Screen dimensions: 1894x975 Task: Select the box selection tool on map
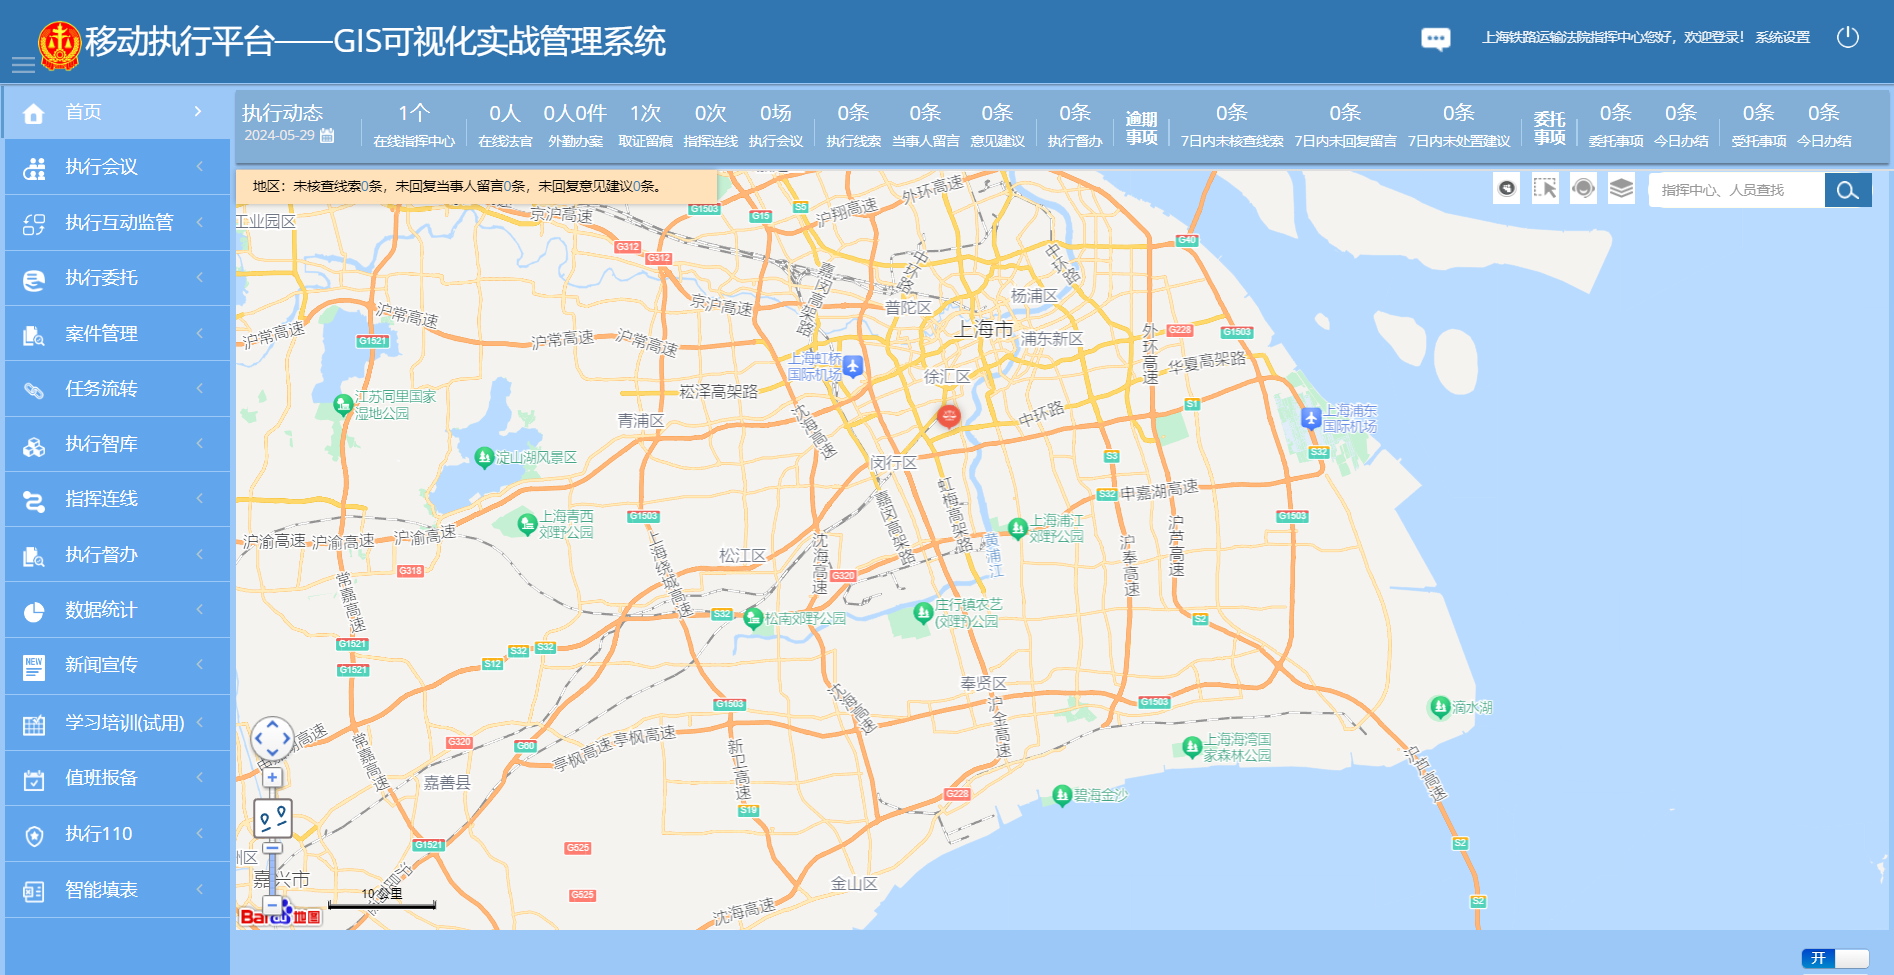coord(1545,189)
